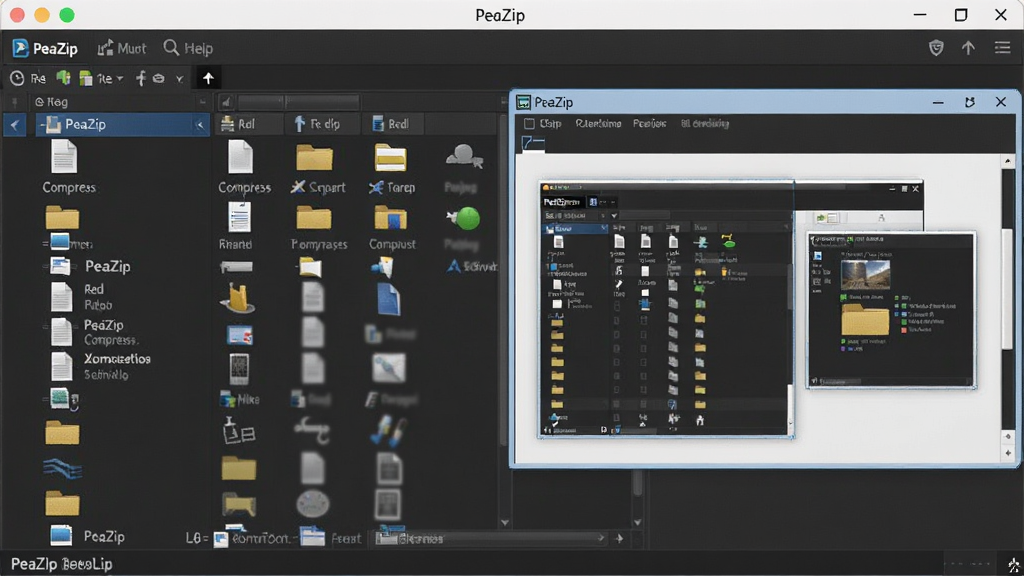The image size is (1024, 576).
Task: Switch to the Rel tab
Action: [249, 124]
